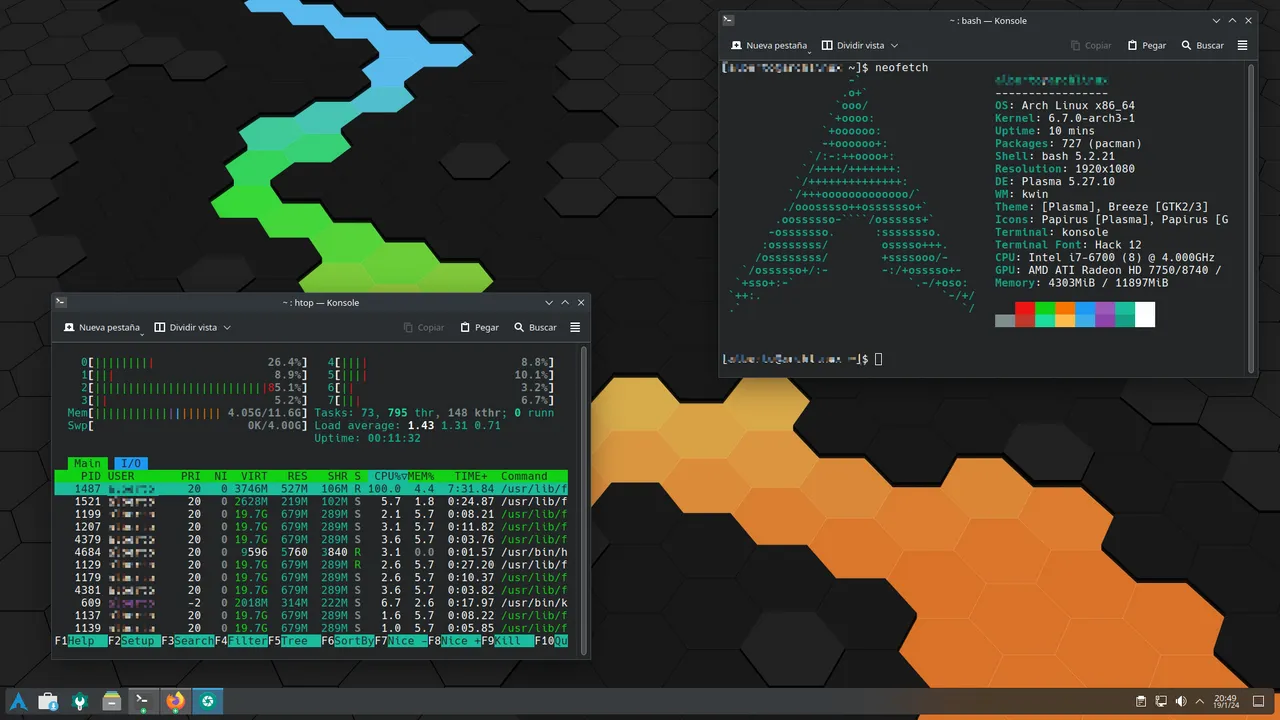Click F7 Nice - in htop footer
The height and width of the screenshot is (720, 1280).
tap(401, 640)
